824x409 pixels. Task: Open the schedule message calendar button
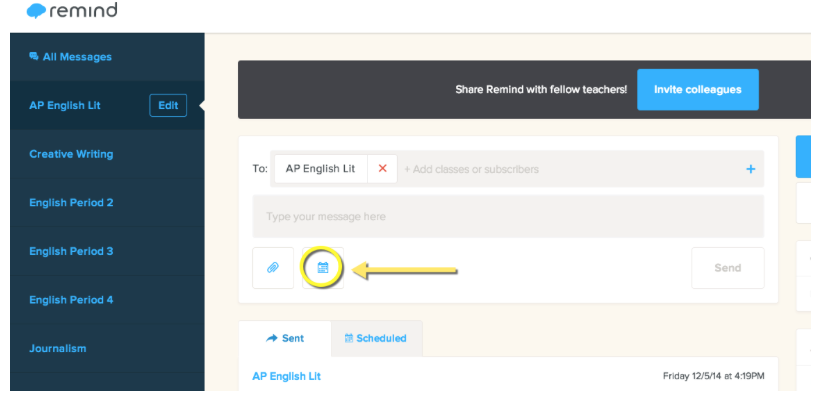point(323,268)
